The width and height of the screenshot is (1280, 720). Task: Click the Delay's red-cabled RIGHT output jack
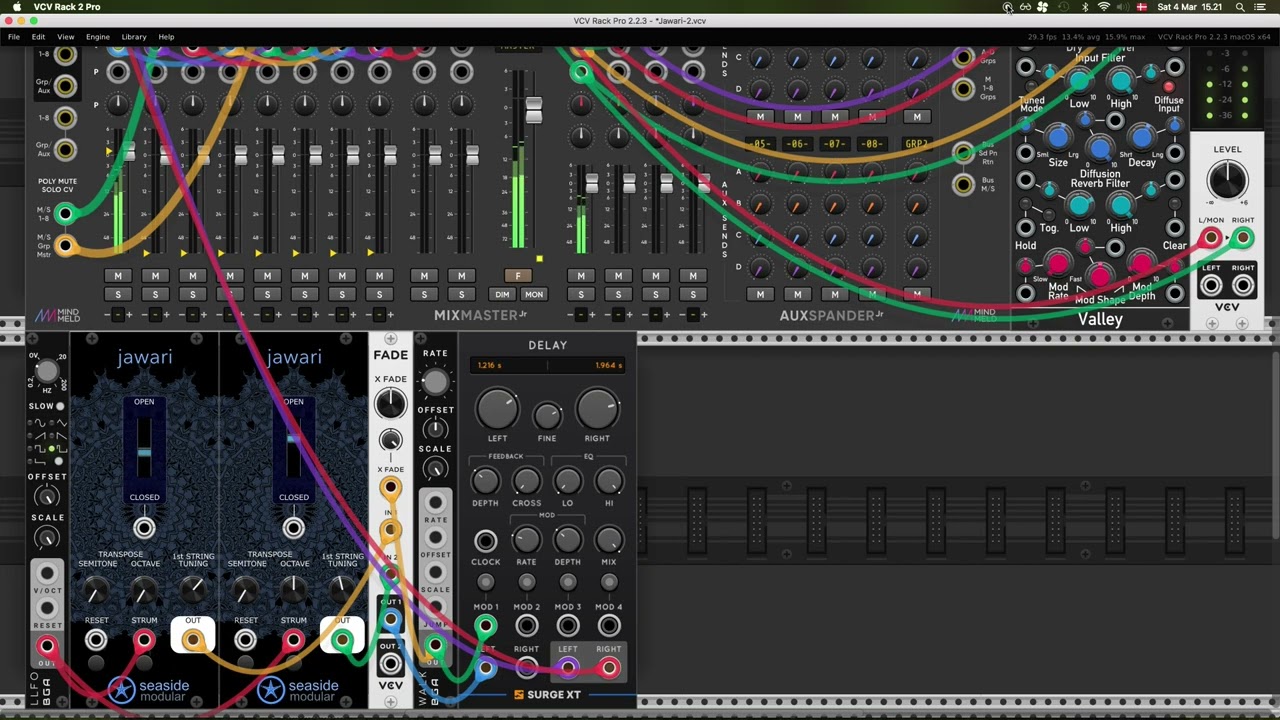608,668
